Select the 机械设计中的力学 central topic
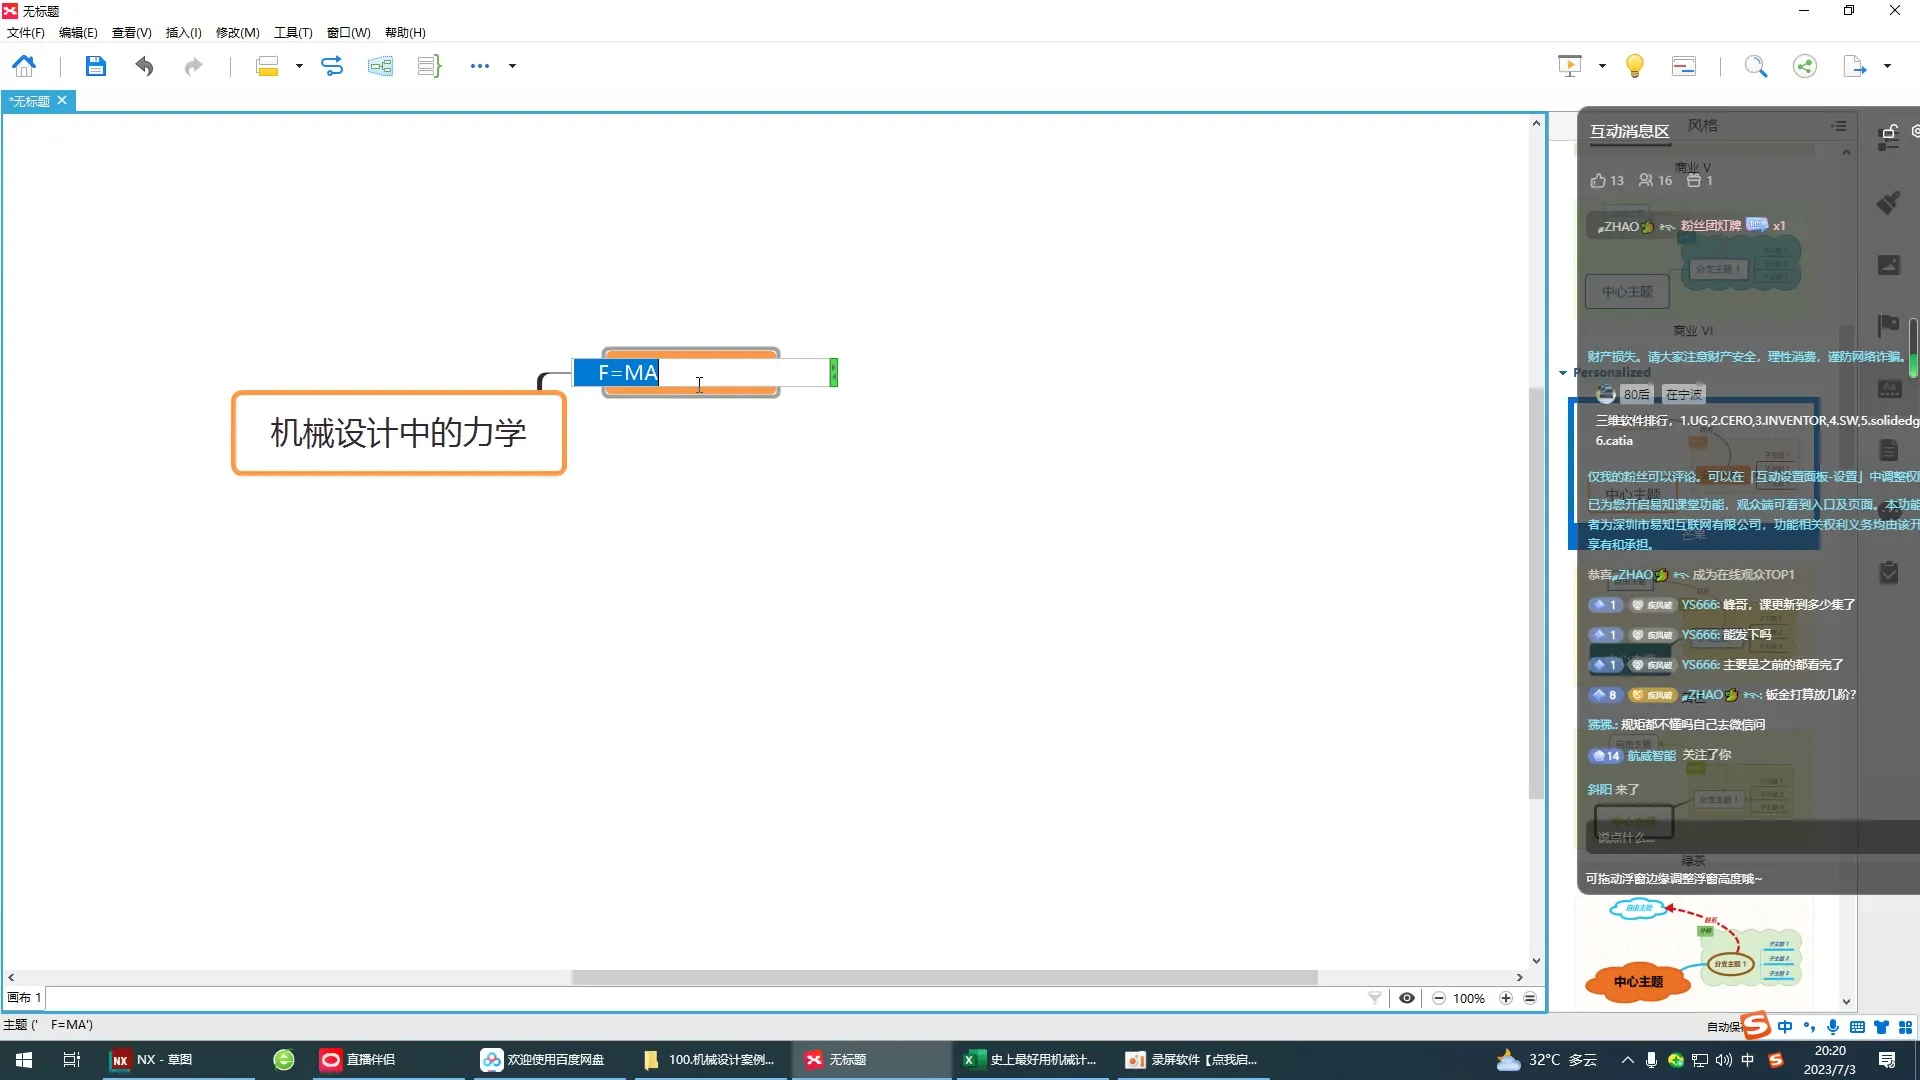The width and height of the screenshot is (1920, 1080). 398,433
